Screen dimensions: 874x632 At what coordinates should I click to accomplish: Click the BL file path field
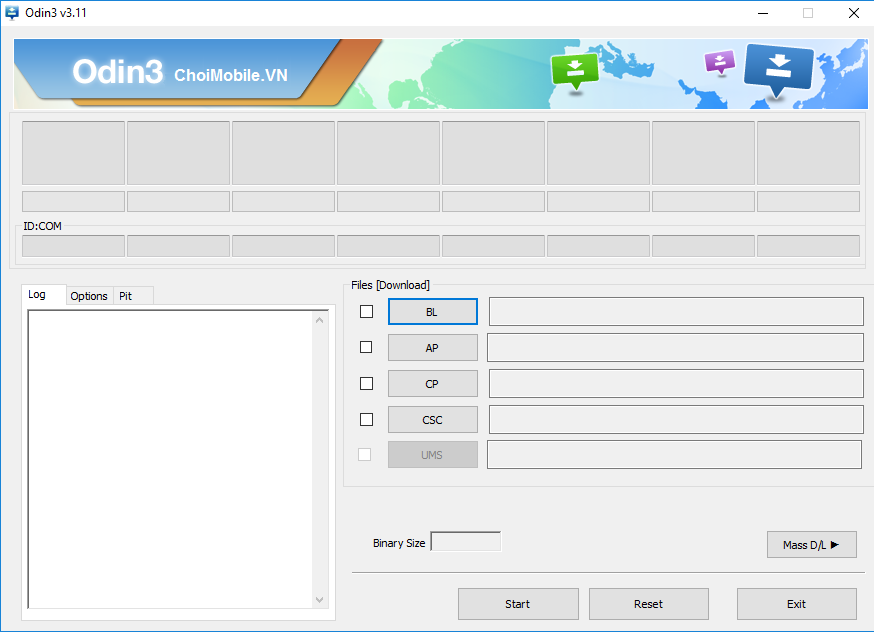pos(675,312)
